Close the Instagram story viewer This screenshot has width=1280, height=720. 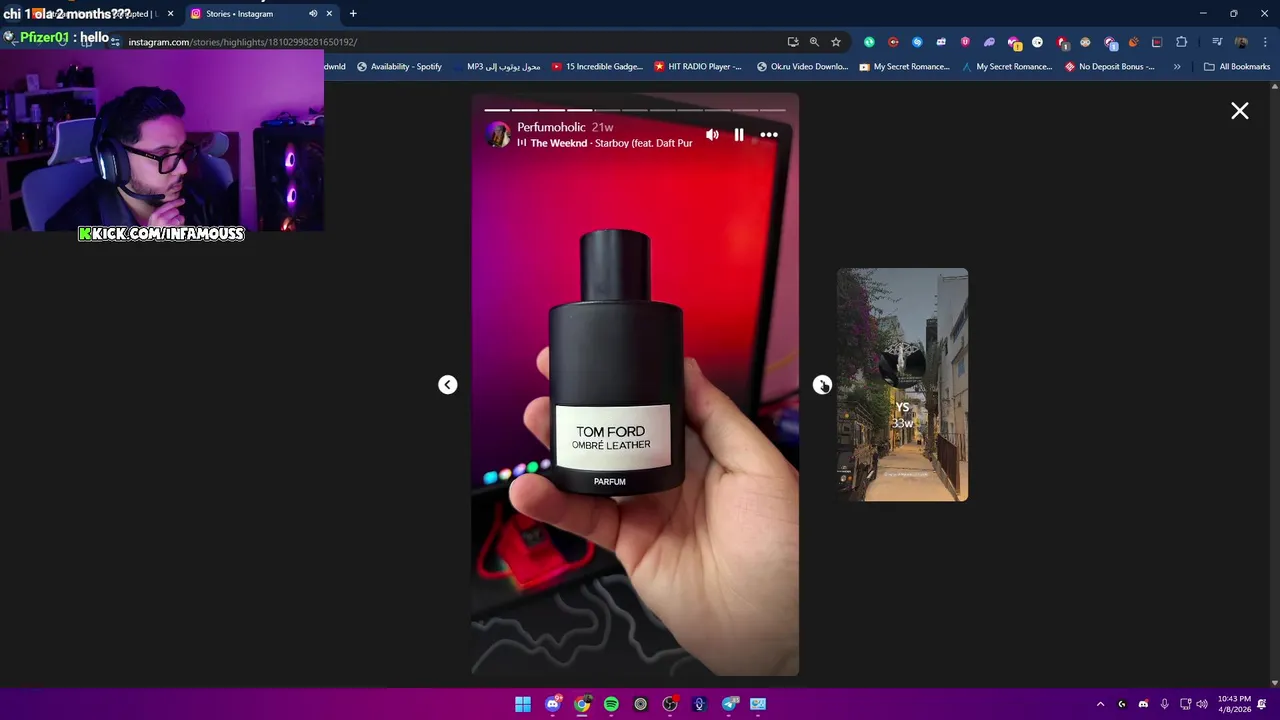click(x=1240, y=111)
